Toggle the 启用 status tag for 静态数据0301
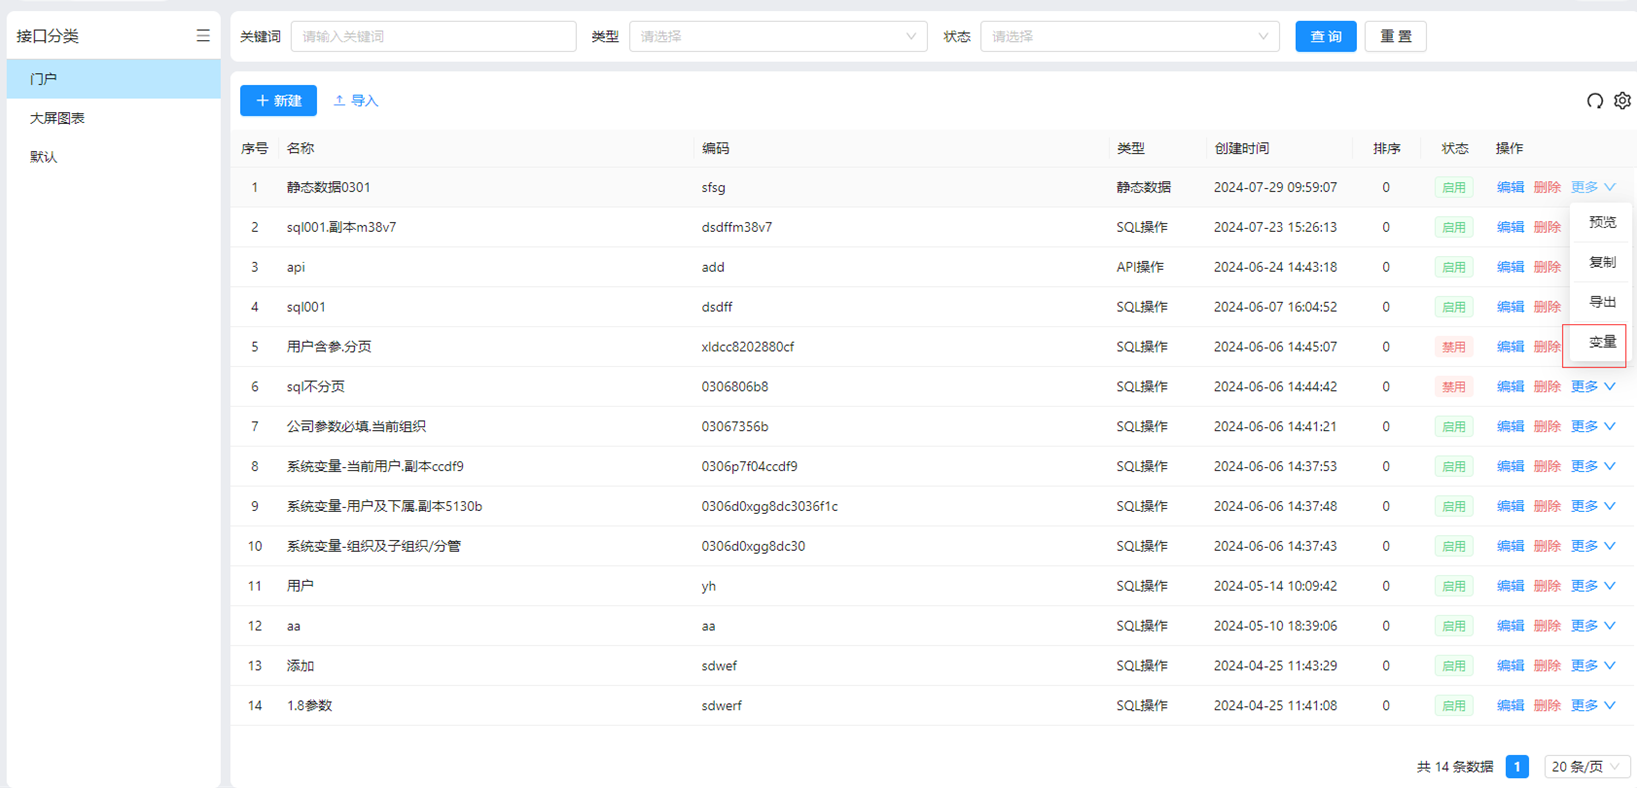The height and width of the screenshot is (789, 1637). [x=1453, y=188]
